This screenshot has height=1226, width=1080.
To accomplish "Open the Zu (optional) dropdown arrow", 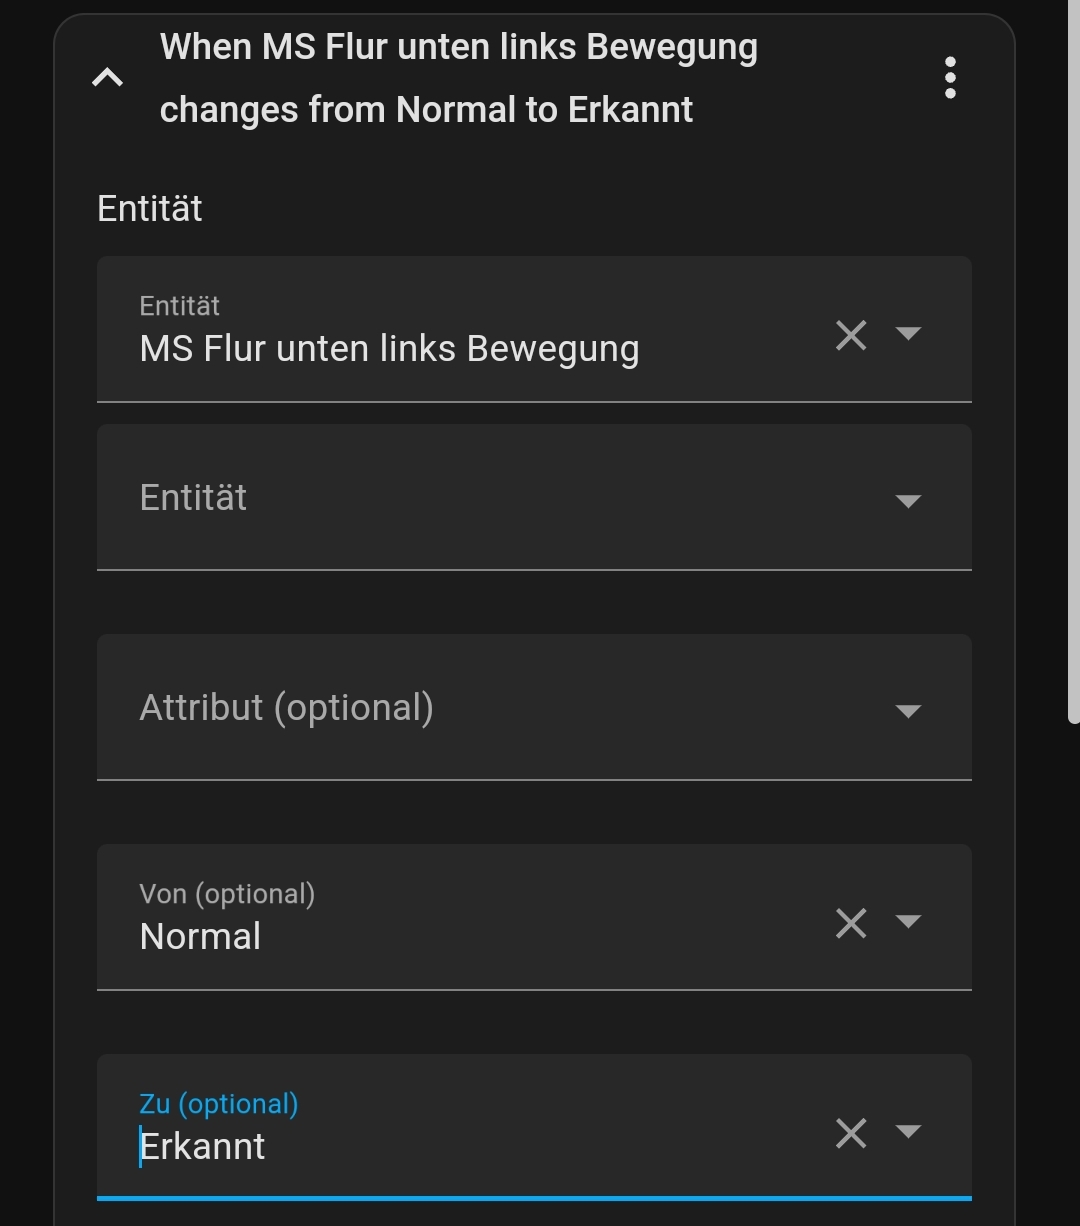I will 908,1131.
